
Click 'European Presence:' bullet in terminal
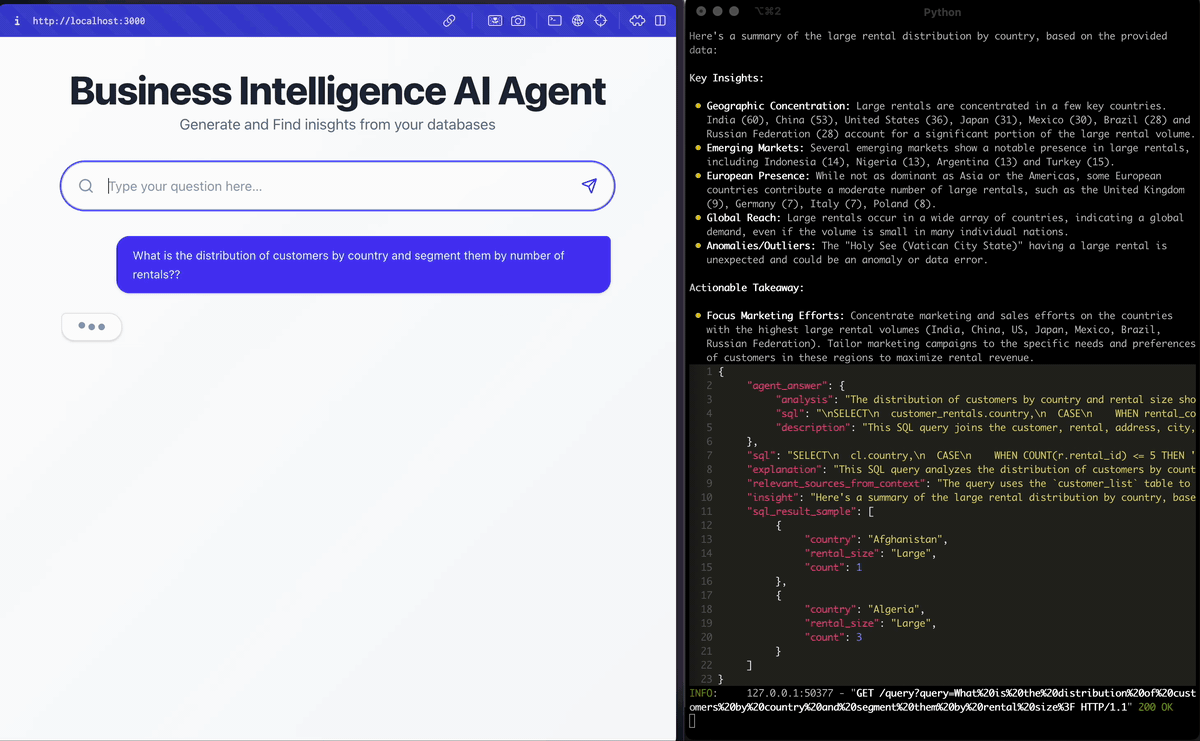tap(758, 176)
